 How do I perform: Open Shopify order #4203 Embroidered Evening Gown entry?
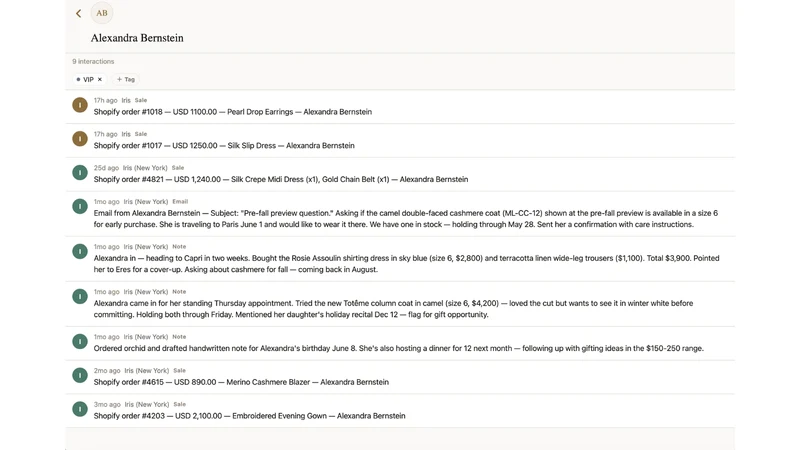tap(400, 410)
